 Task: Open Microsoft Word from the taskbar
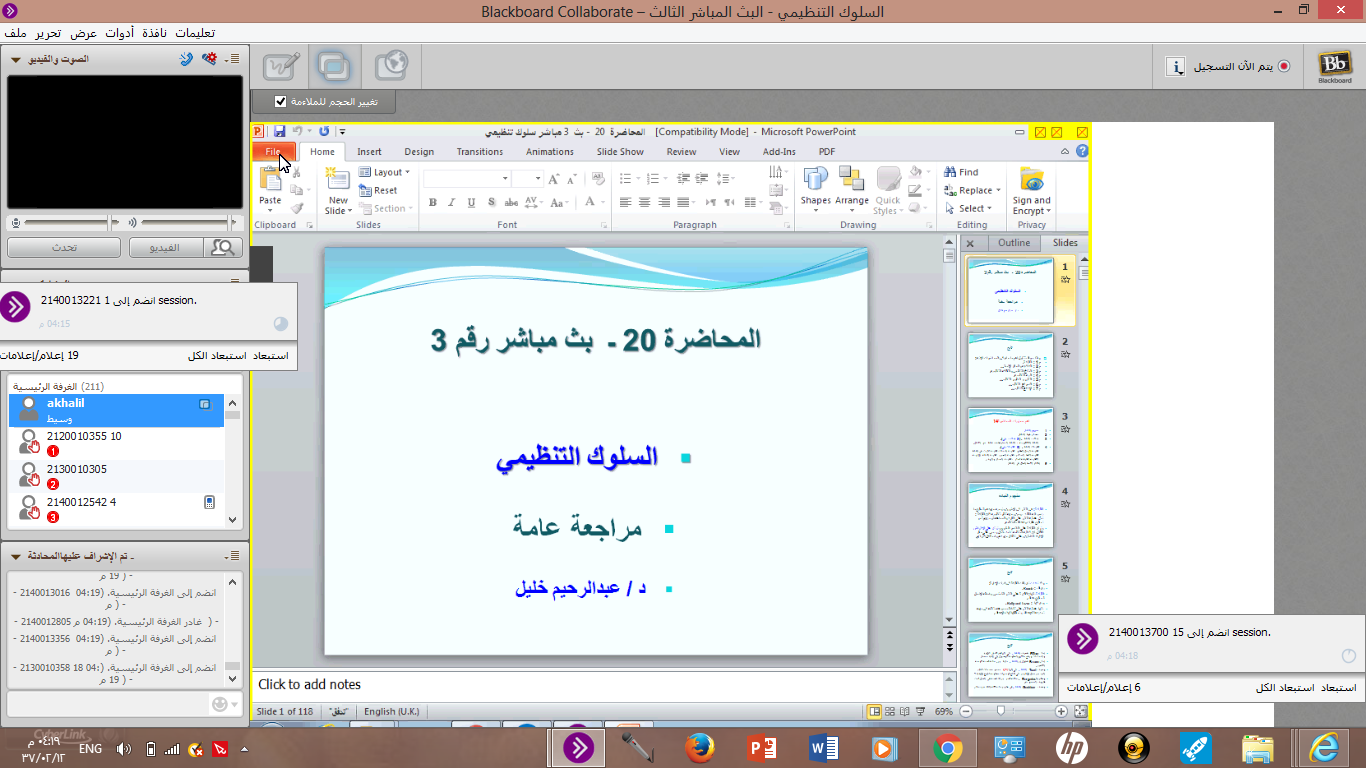pos(824,747)
